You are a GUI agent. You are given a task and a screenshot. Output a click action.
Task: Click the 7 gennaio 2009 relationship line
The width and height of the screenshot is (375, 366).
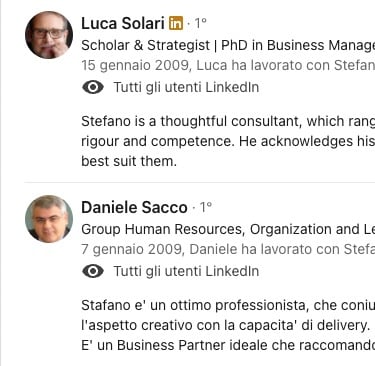click(228, 249)
